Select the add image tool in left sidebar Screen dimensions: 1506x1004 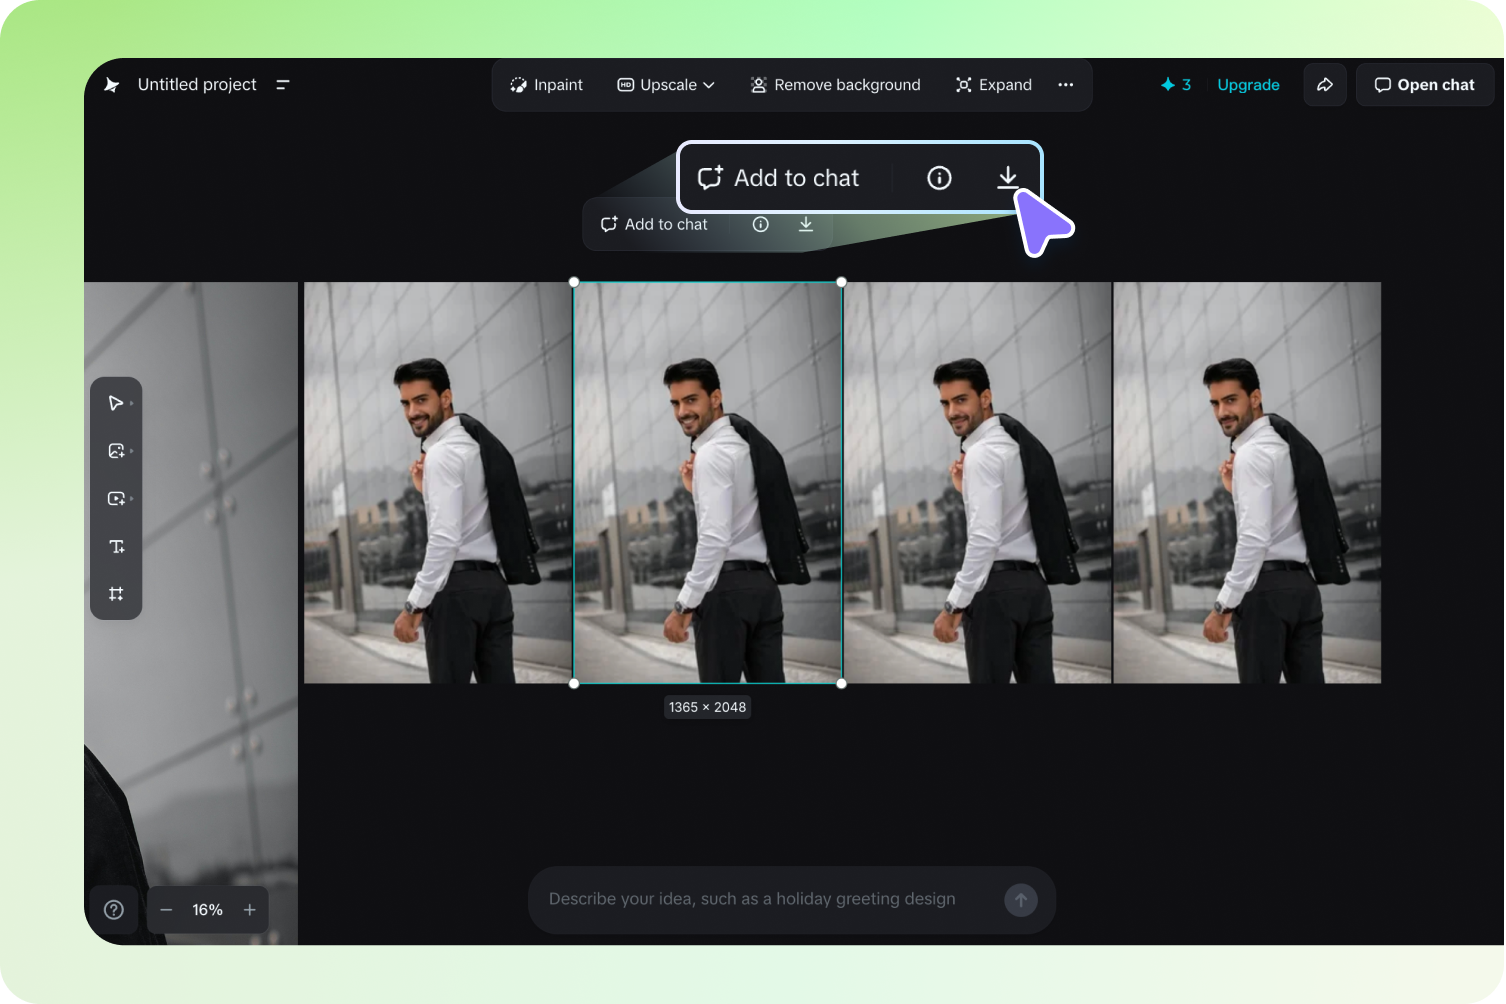pyautogui.click(x=116, y=451)
